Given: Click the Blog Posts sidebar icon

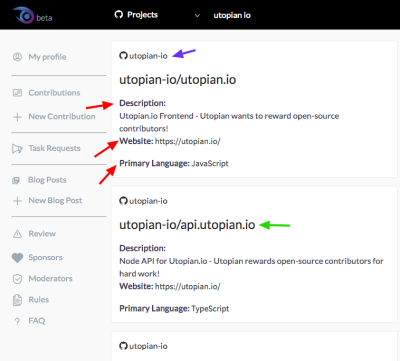Looking at the screenshot, I should [16, 180].
